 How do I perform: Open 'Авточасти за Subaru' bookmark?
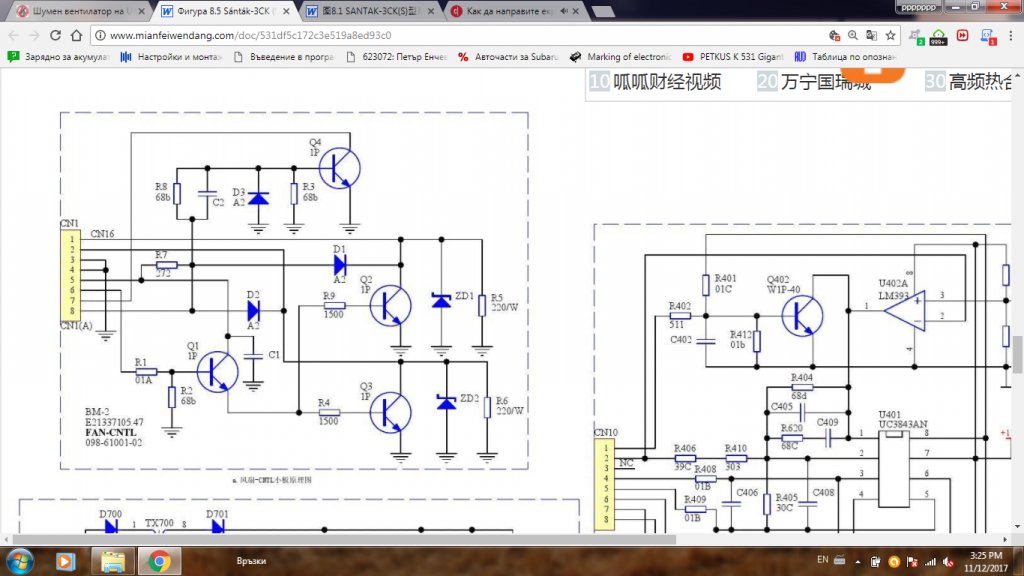pyautogui.click(x=508, y=57)
